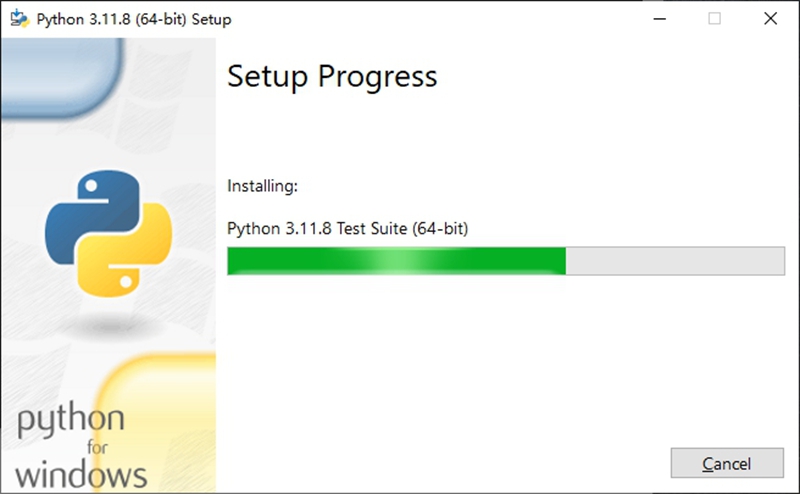This screenshot has height=494, width=800.
Task: Click the Cancel button
Action: (727, 463)
